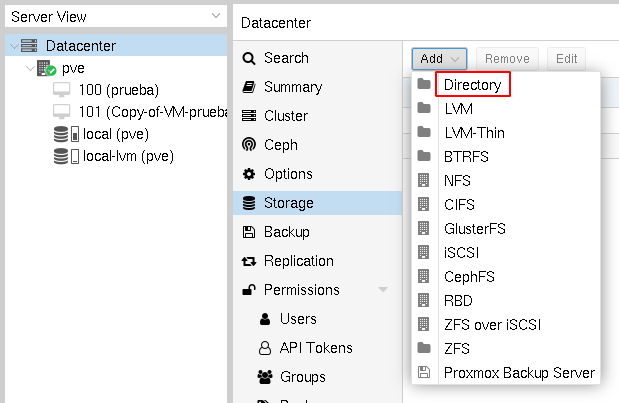Select the Datacenter tree item
619x403 pixels.
[116, 46]
